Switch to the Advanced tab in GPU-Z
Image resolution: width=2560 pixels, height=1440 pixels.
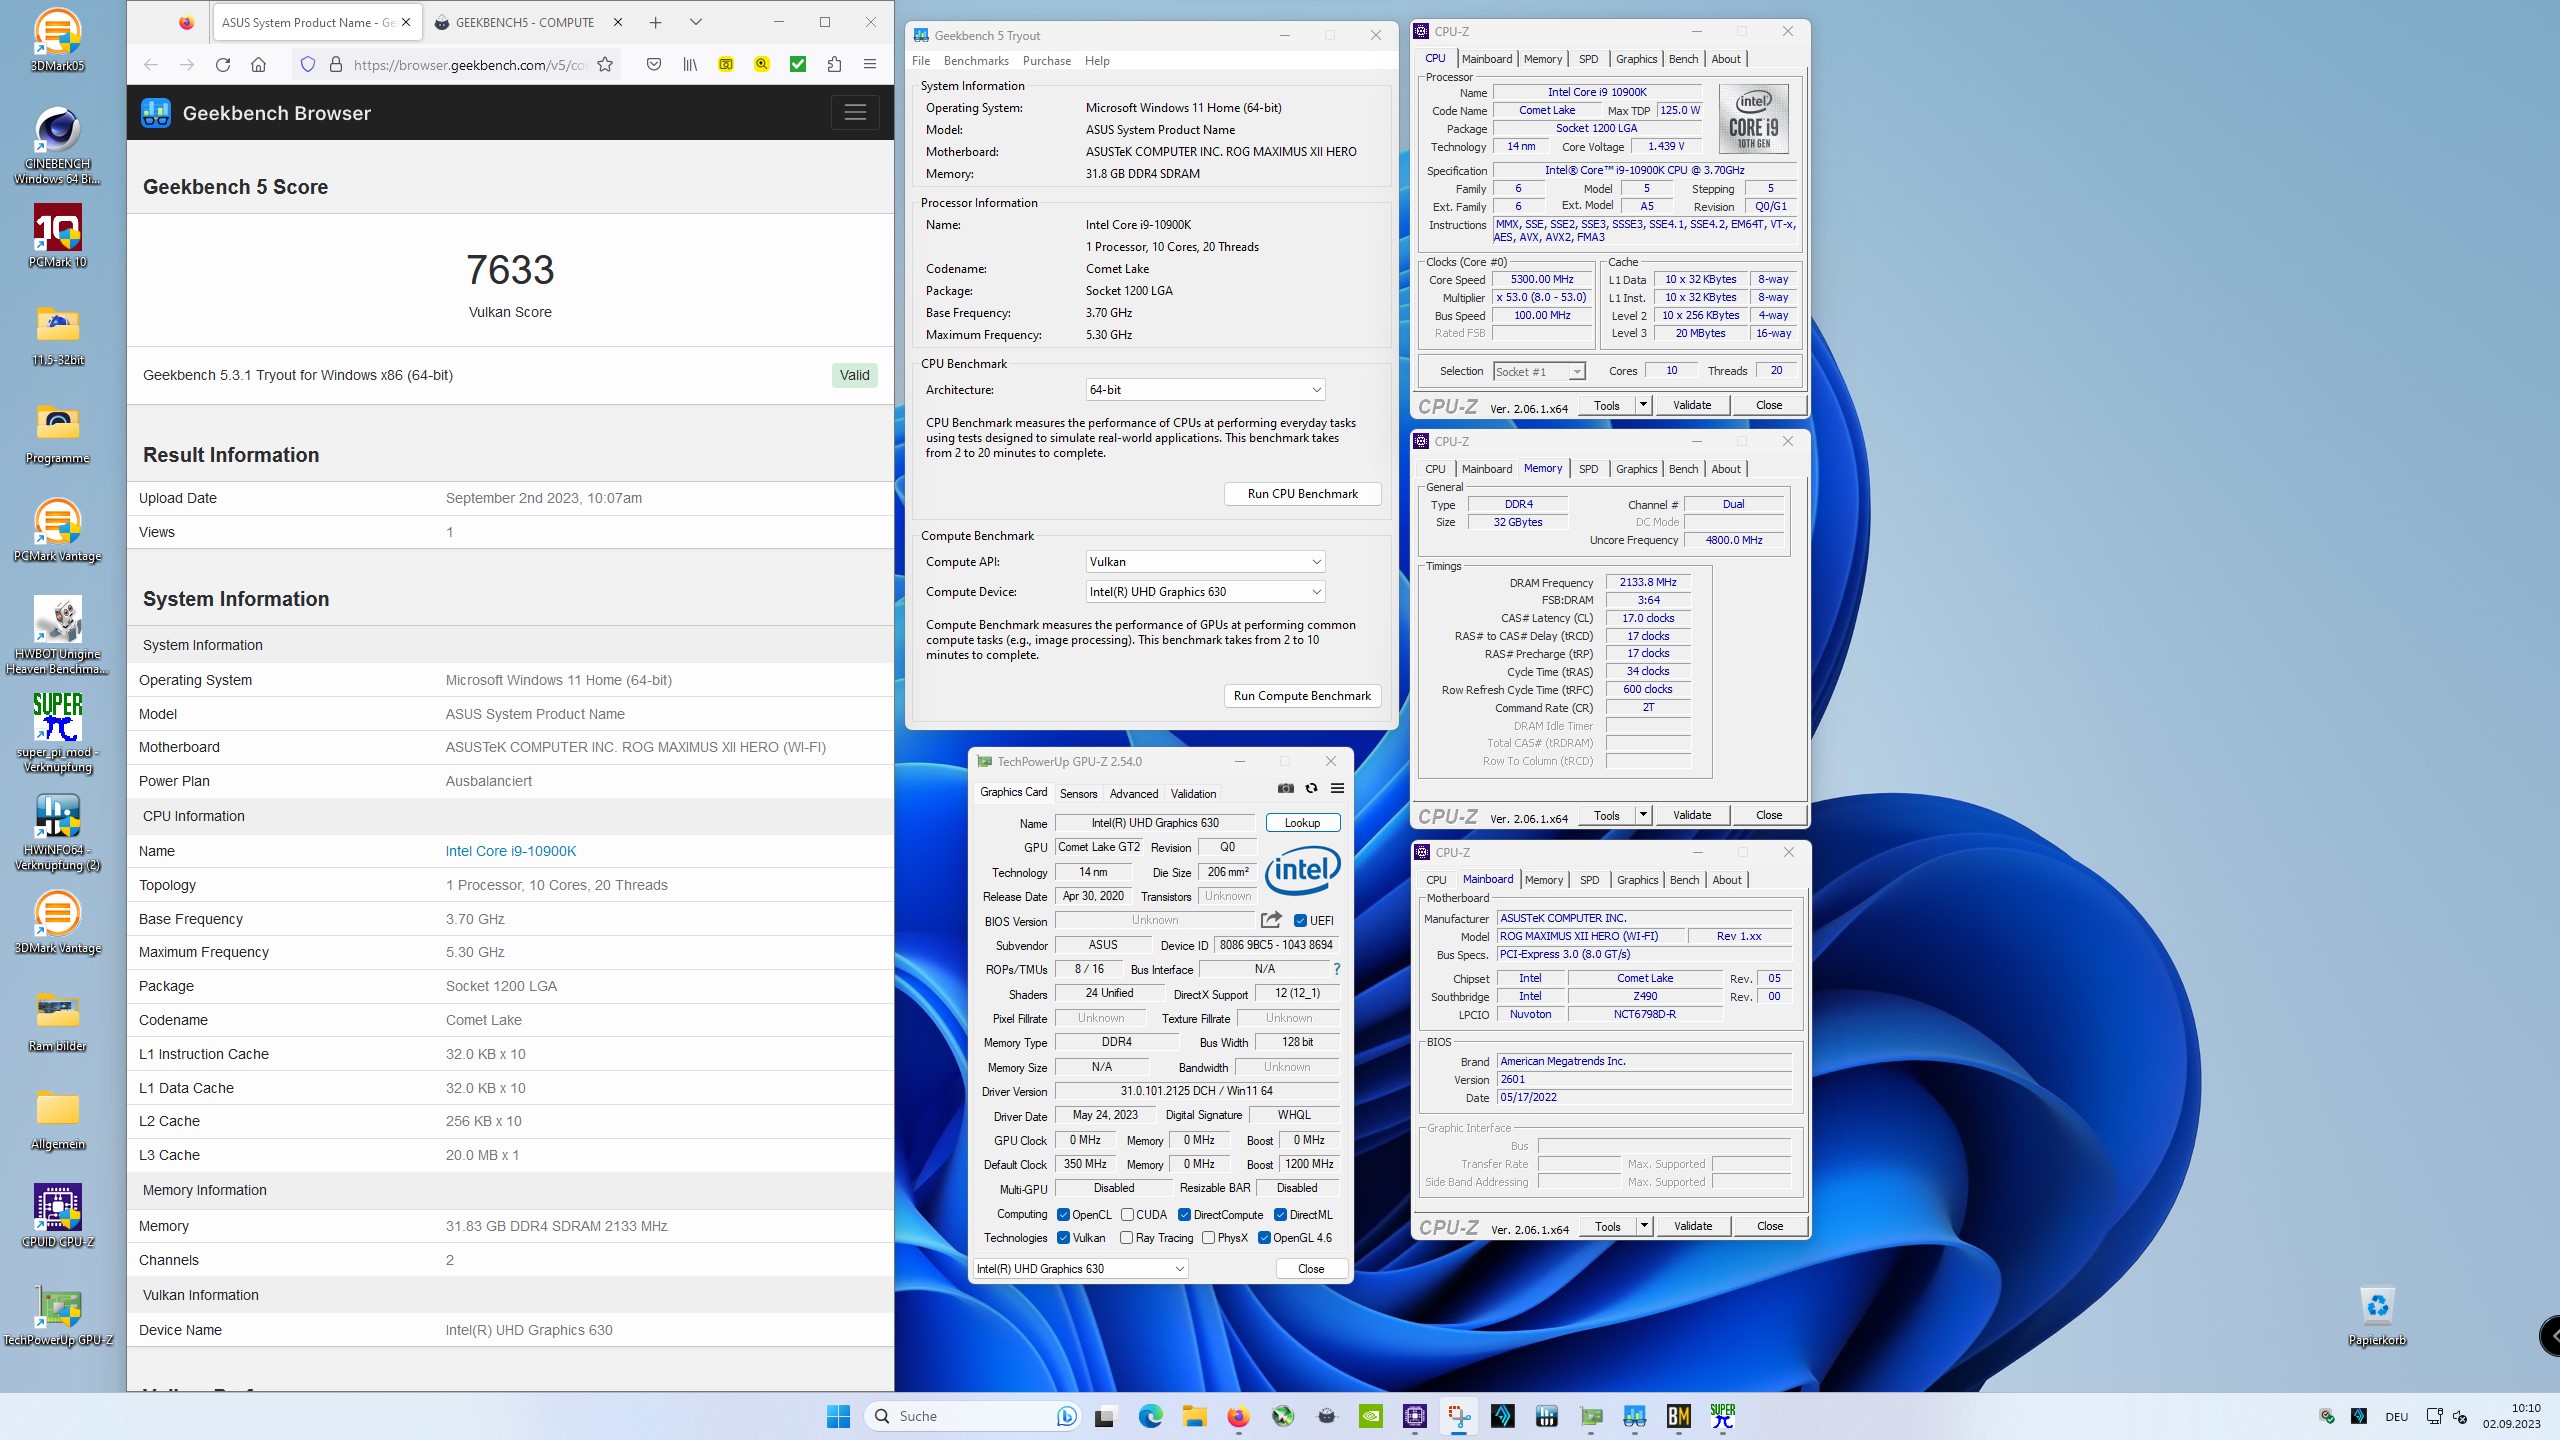click(x=1134, y=793)
